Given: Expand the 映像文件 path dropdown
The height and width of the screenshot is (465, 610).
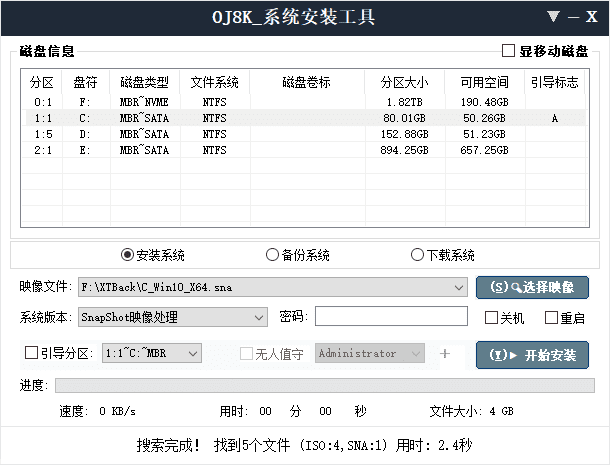Looking at the screenshot, I should [x=459, y=288].
